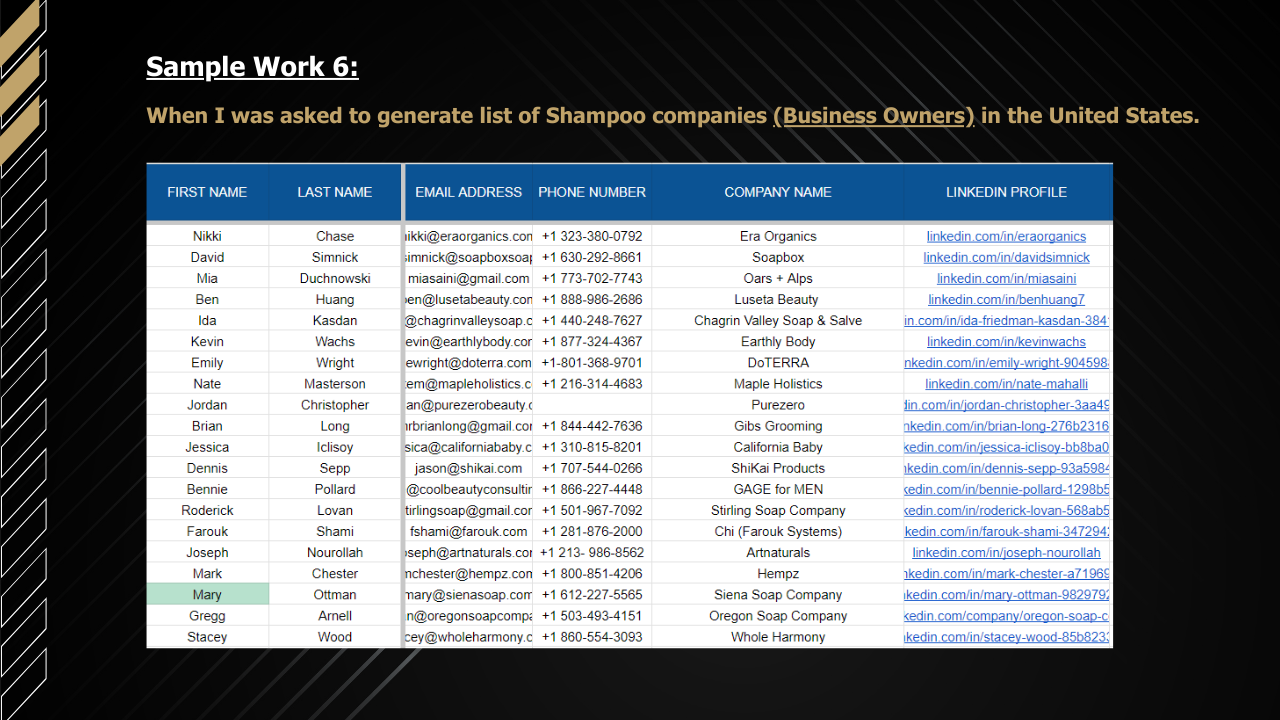Click the company cell "Purezero"
This screenshot has width=1280, height=720.
click(x=778, y=405)
